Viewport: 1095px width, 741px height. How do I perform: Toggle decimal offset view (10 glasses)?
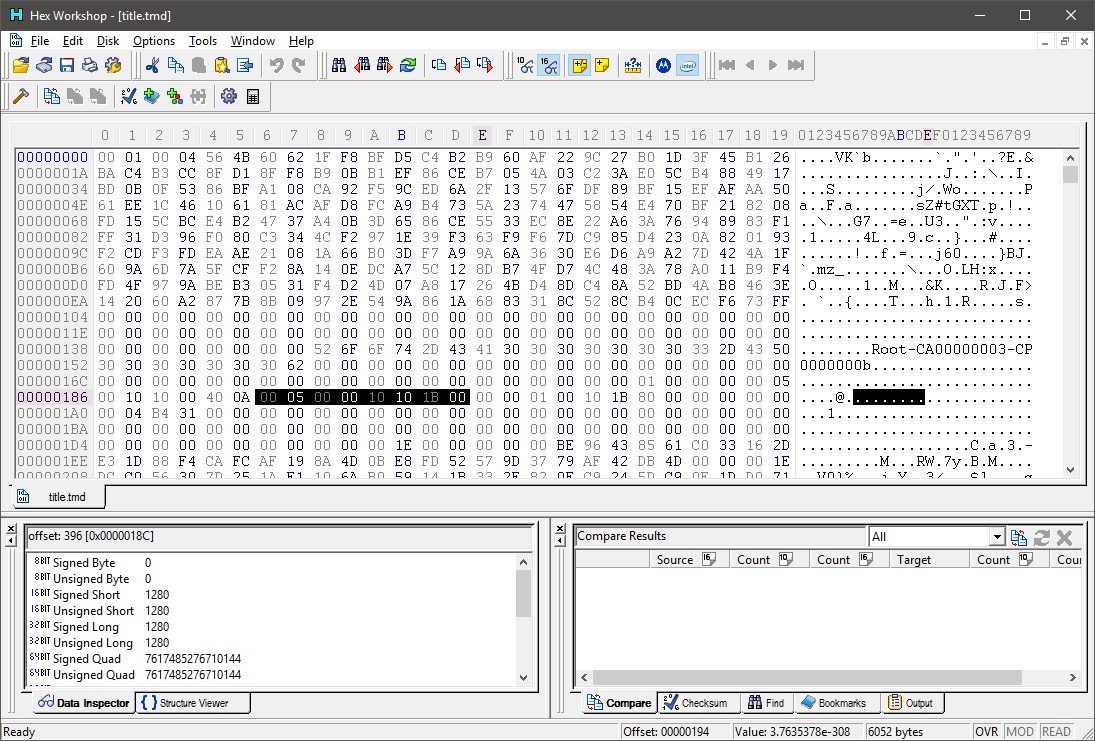pos(525,66)
